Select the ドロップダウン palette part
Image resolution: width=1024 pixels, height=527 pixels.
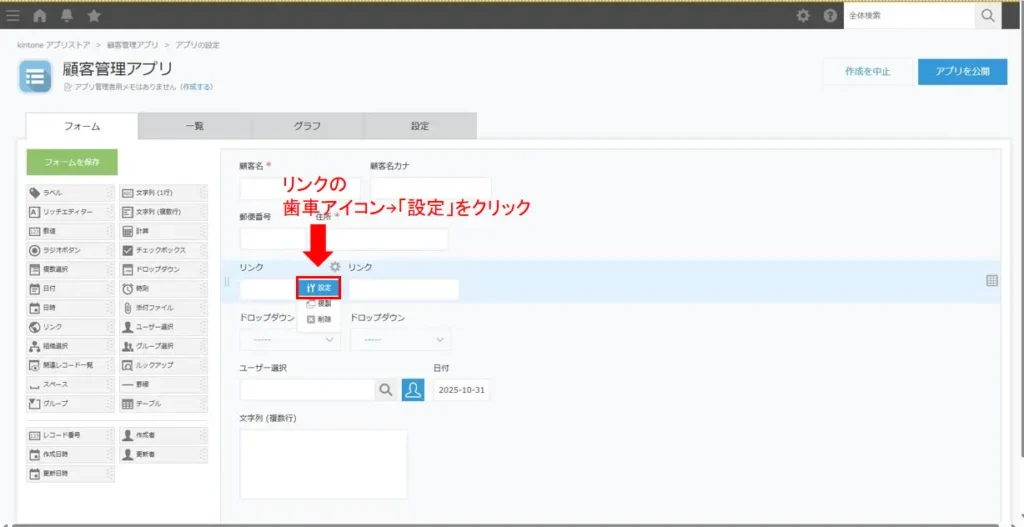click(x=164, y=269)
